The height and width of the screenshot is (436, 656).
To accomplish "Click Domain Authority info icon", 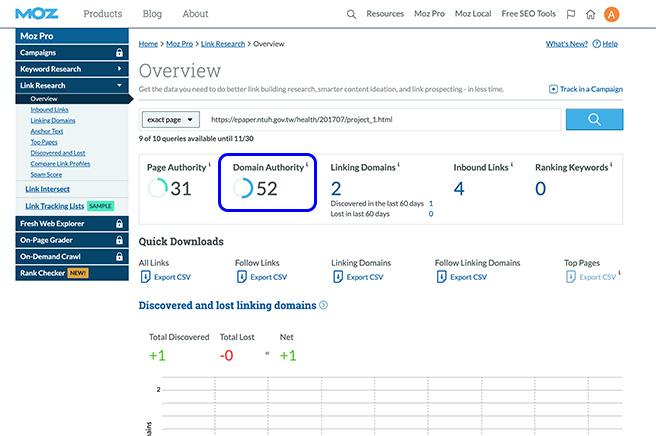I will point(307,164).
